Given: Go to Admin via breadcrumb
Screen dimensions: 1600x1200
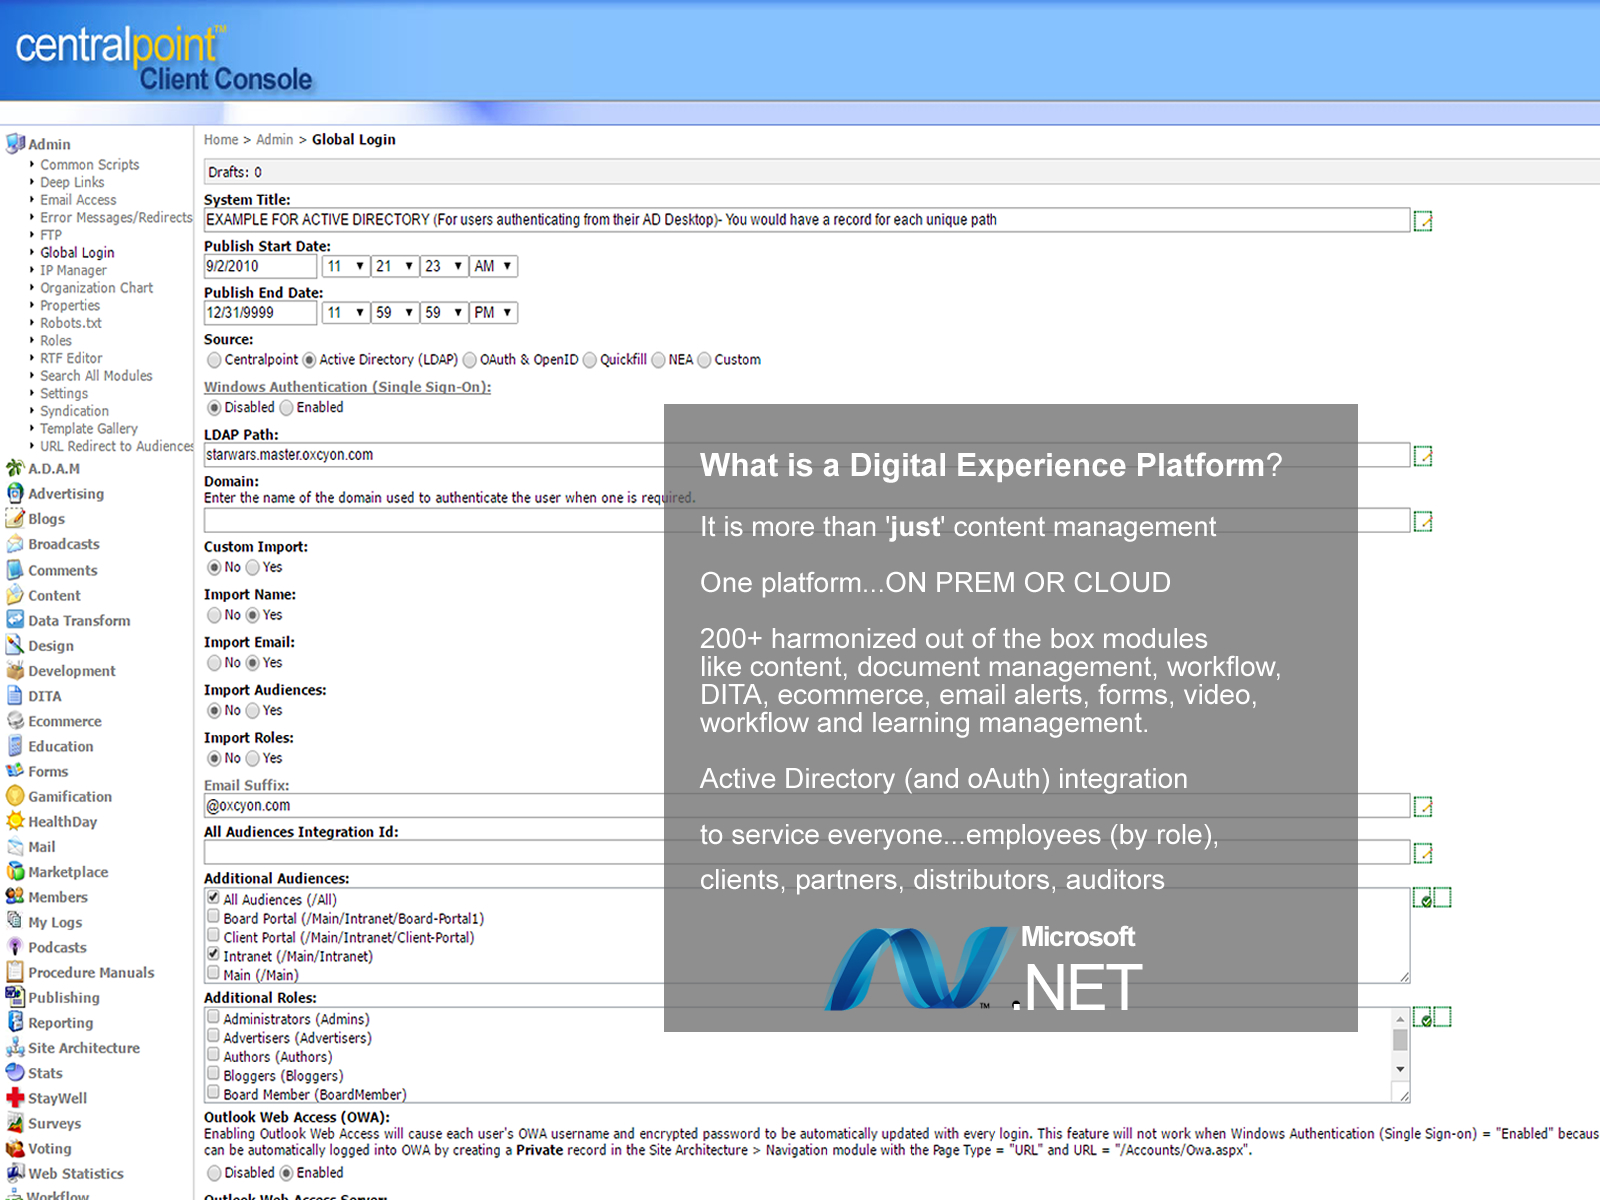Looking at the screenshot, I should coord(275,140).
